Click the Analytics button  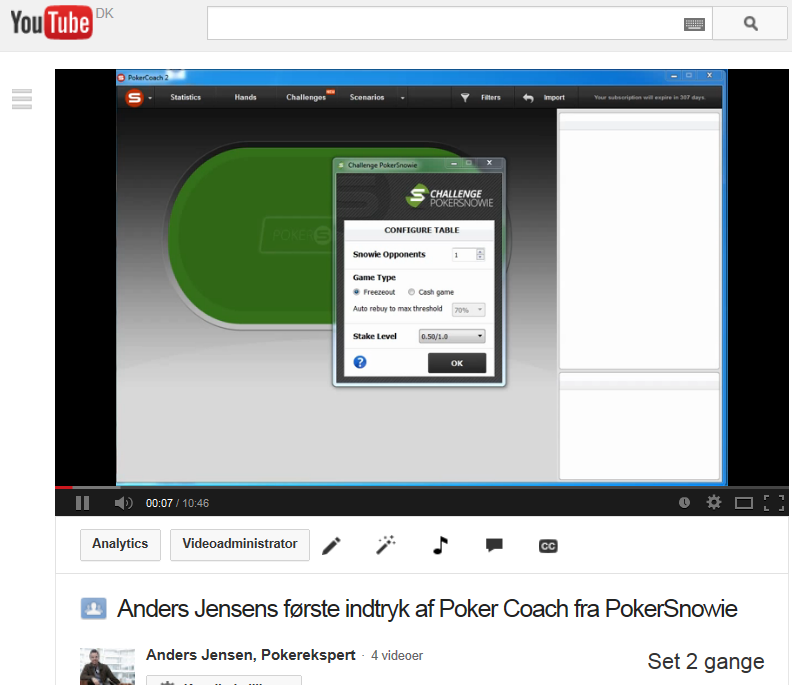[x=120, y=544]
